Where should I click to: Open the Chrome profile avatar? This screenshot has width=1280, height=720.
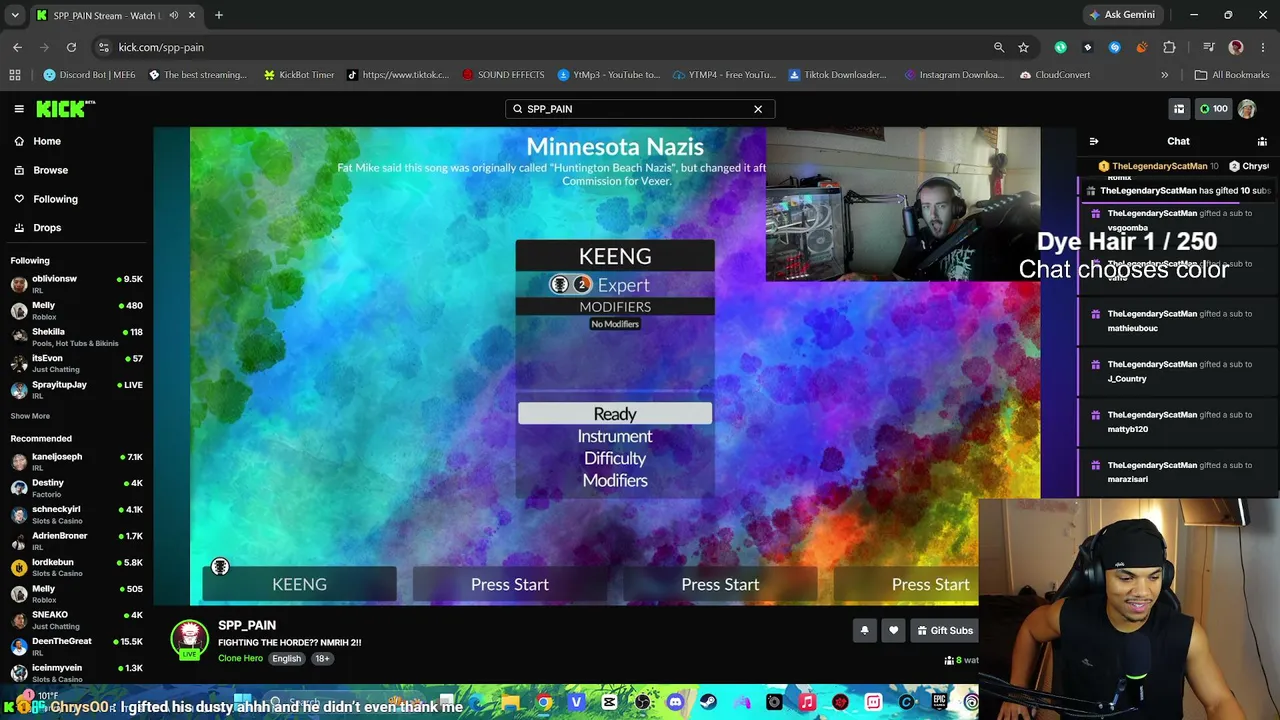[x=1236, y=47]
